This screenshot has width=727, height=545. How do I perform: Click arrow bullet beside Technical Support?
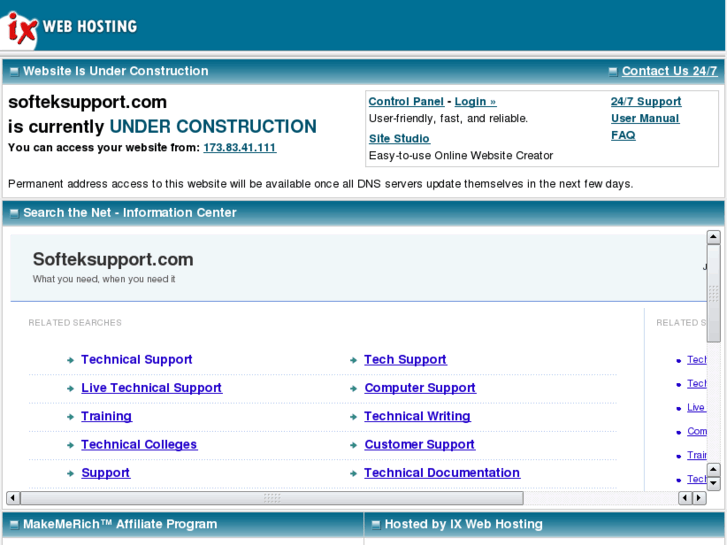coord(70,360)
